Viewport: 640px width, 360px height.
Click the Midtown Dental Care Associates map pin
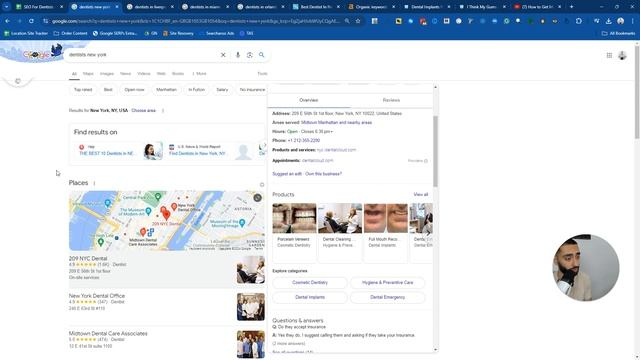(143, 232)
